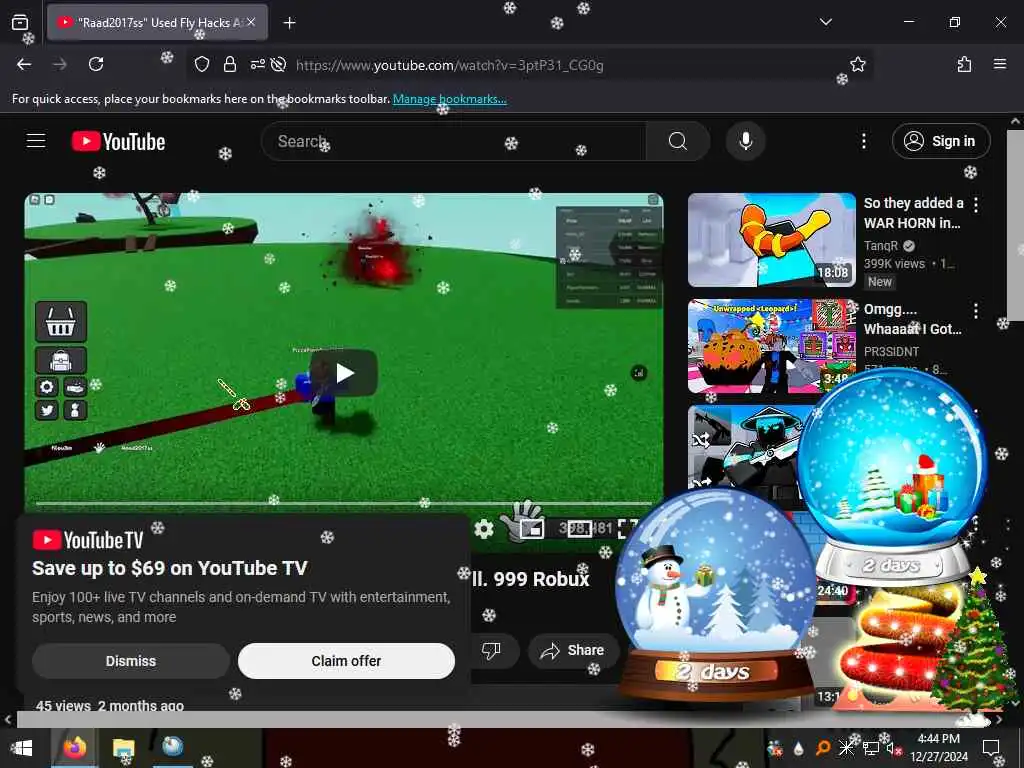Open options for 'Omgg.... Whaaaat I Got' video
Image resolution: width=1024 pixels, height=768 pixels.
pyautogui.click(x=976, y=311)
